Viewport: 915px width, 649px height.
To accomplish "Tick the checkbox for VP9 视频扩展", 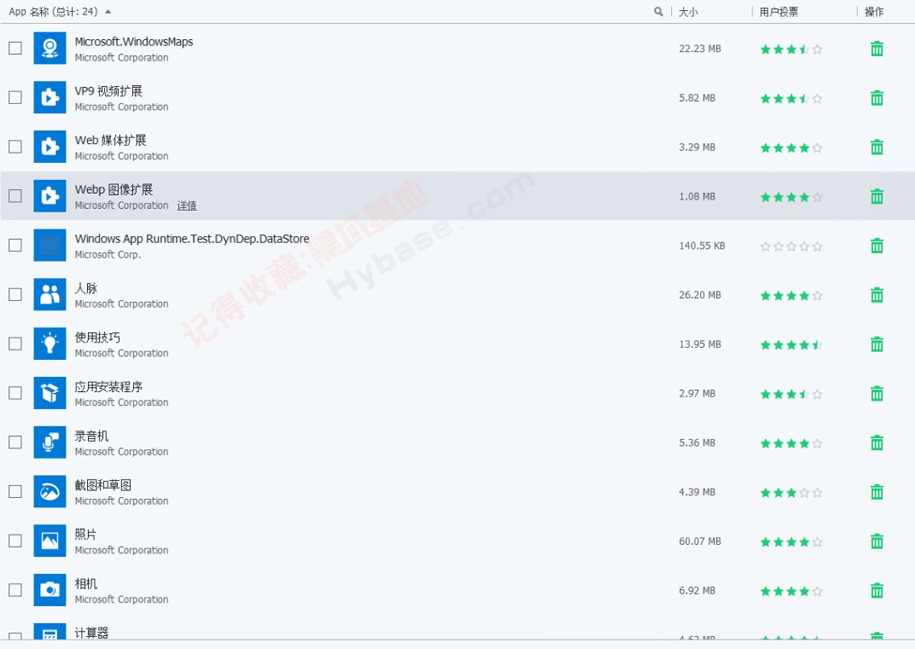I will pos(15,97).
